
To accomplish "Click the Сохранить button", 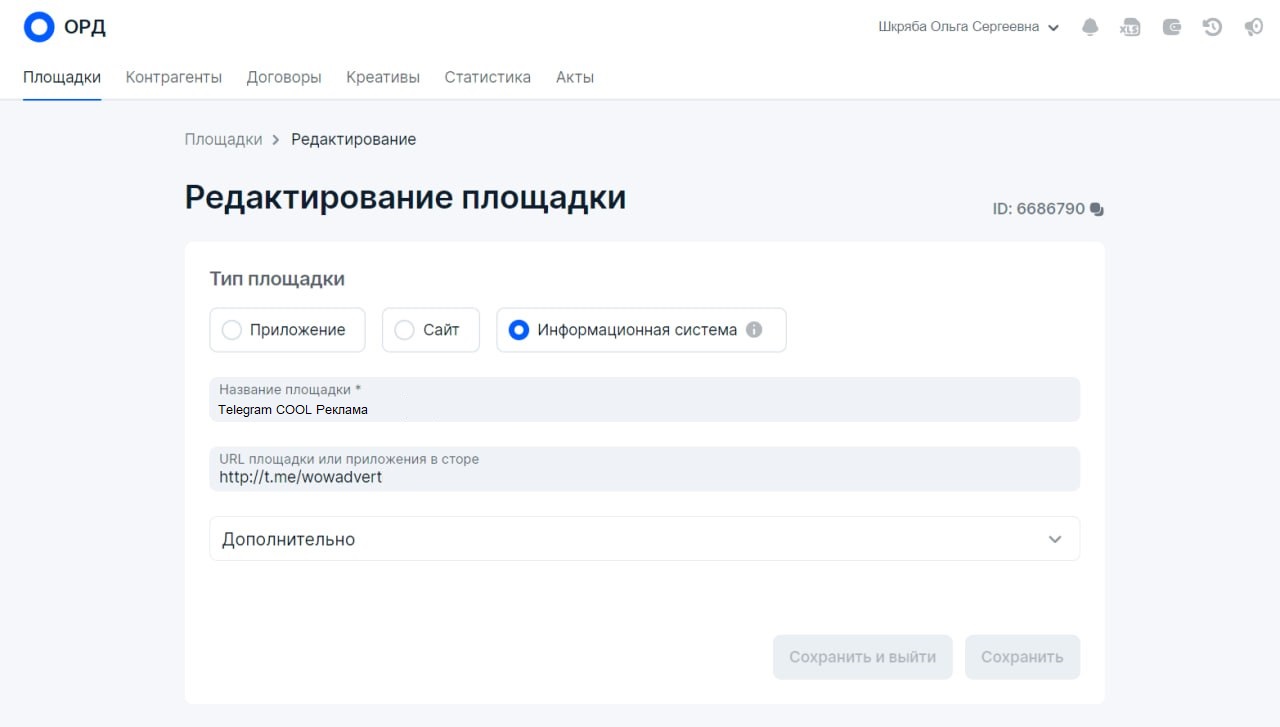I will 1022,657.
